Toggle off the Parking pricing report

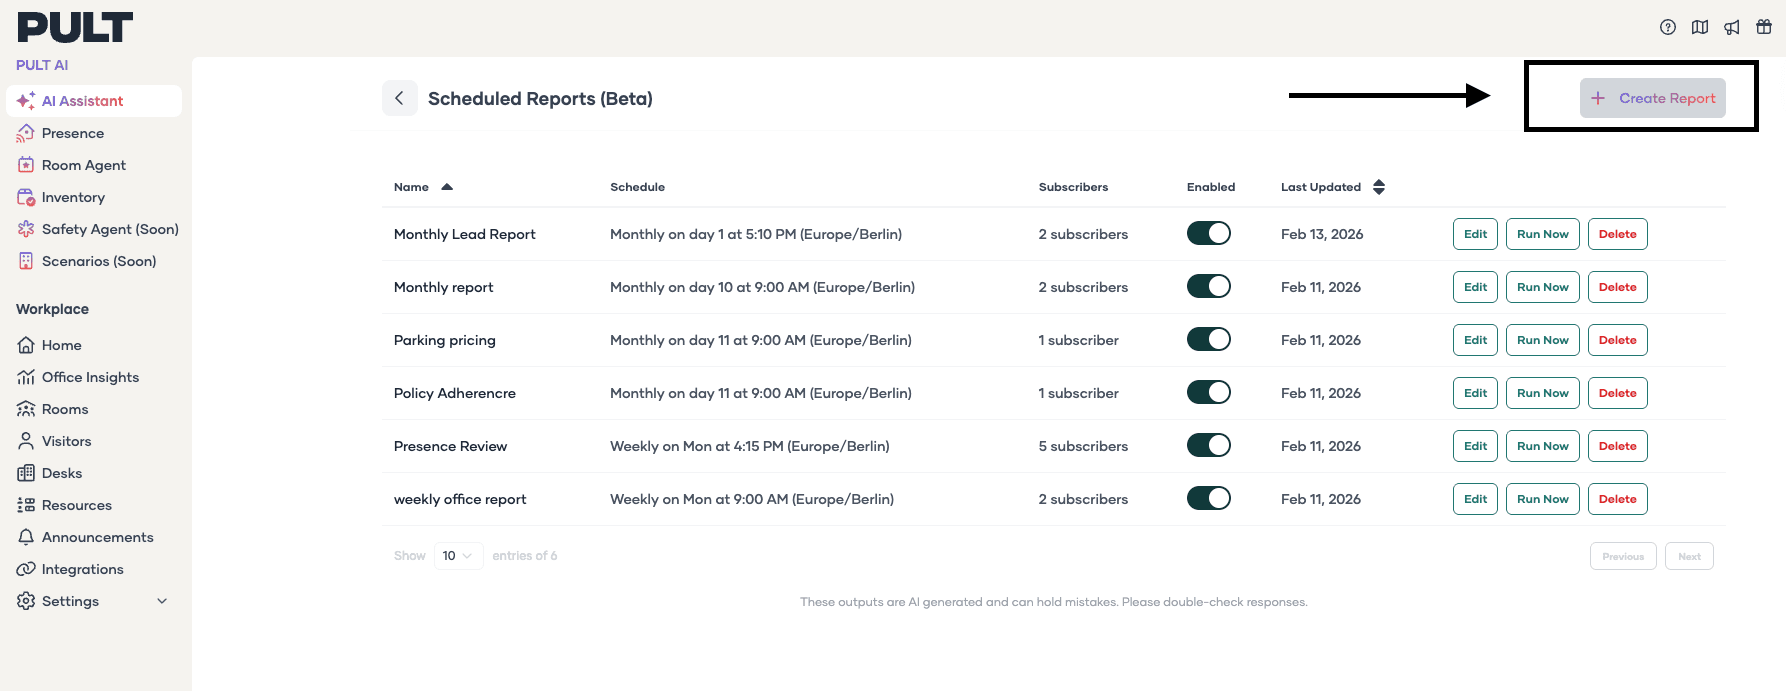1208,340
